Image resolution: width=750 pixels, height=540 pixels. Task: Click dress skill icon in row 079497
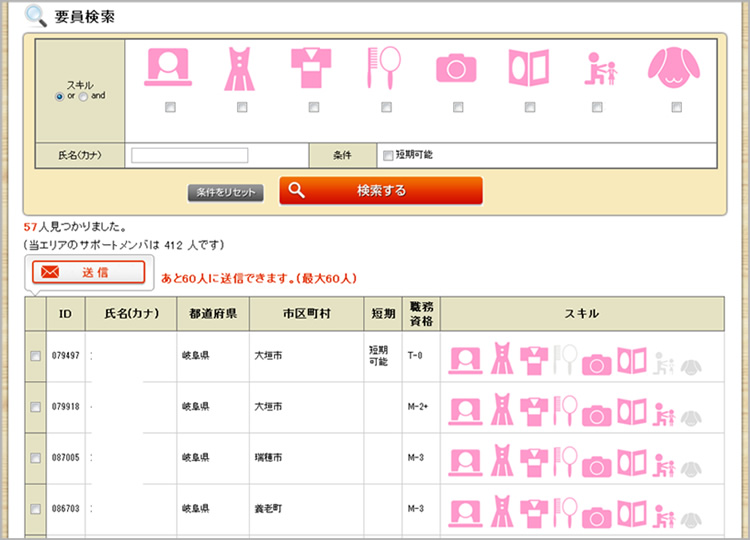tap(502, 358)
